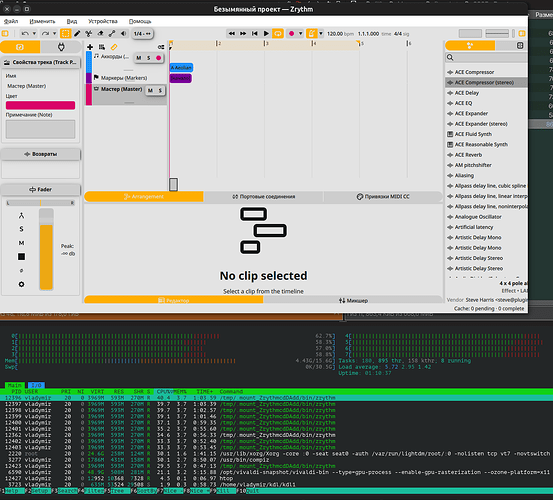Click the purple start marker on timeline

[x=181, y=78]
